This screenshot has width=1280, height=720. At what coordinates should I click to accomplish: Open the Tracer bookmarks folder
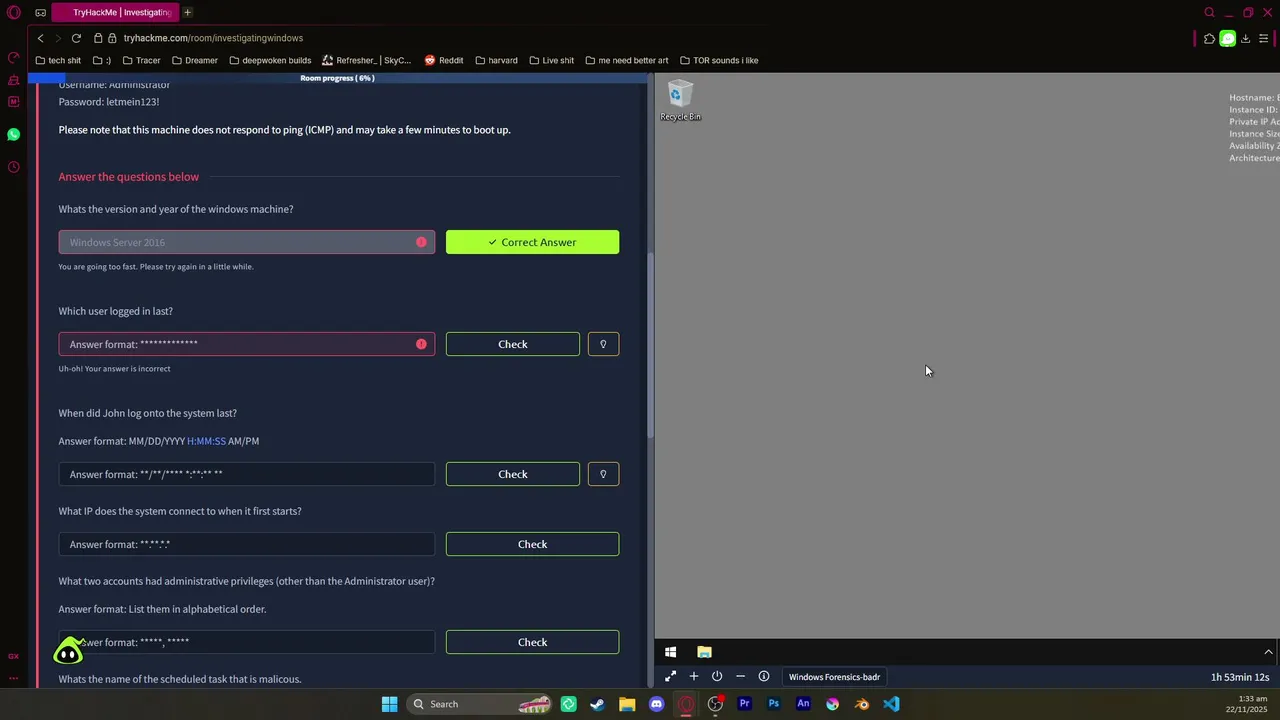pyautogui.click(x=141, y=60)
